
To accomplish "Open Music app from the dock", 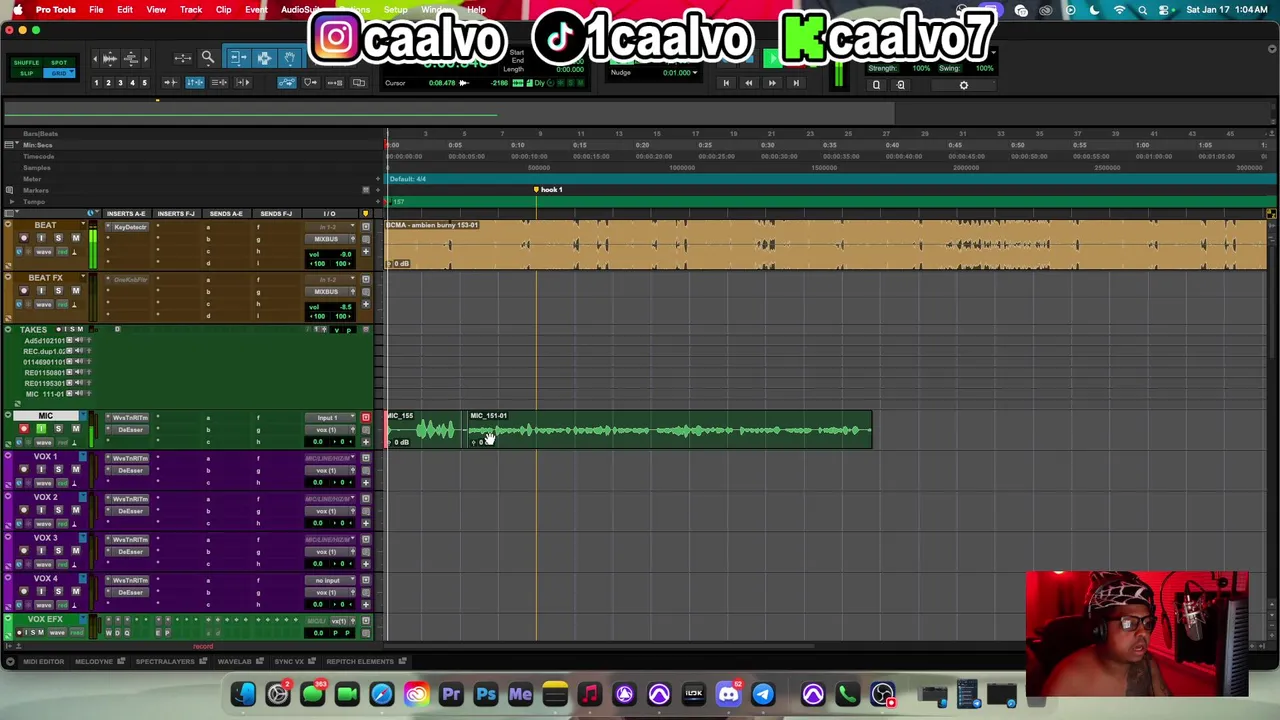I will tap(589, 694).
